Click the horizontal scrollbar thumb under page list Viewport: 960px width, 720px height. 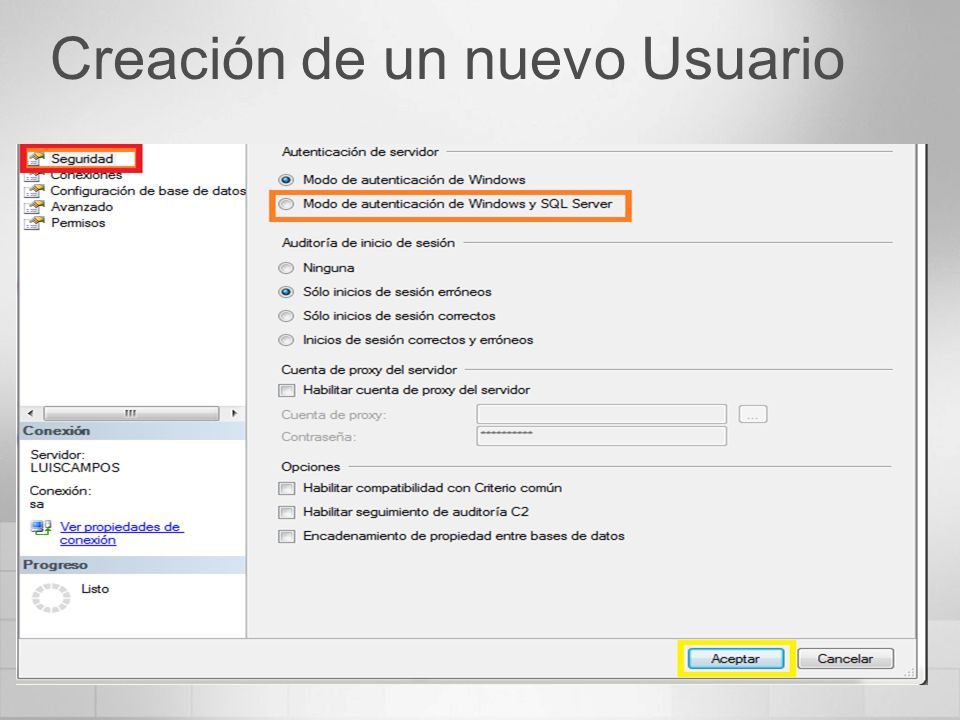(x=131, y=413)
